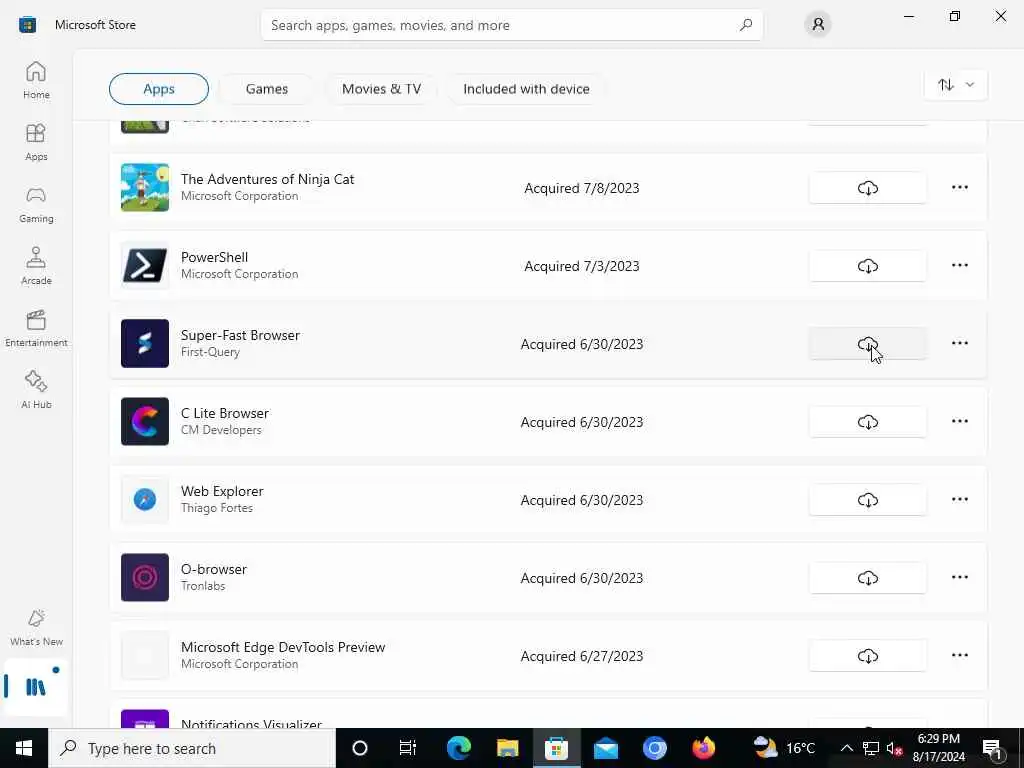The height and width of the screenshot is (768, 1024).
Task: Open more options for Web Explorer
Action: pyautogui.click(x=959, y=499)
